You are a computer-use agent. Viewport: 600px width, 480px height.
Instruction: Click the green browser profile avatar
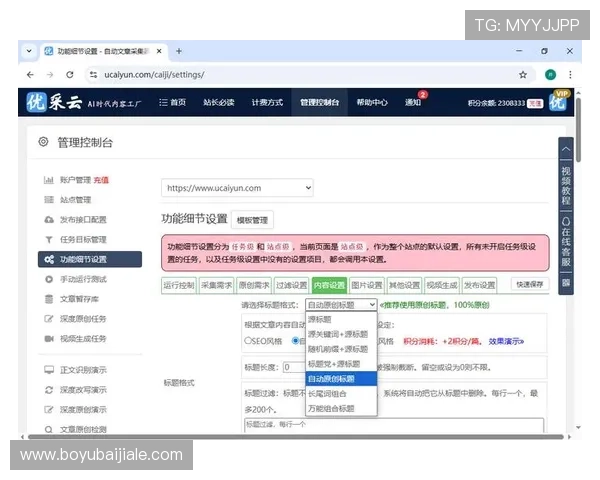pos(550,75)
